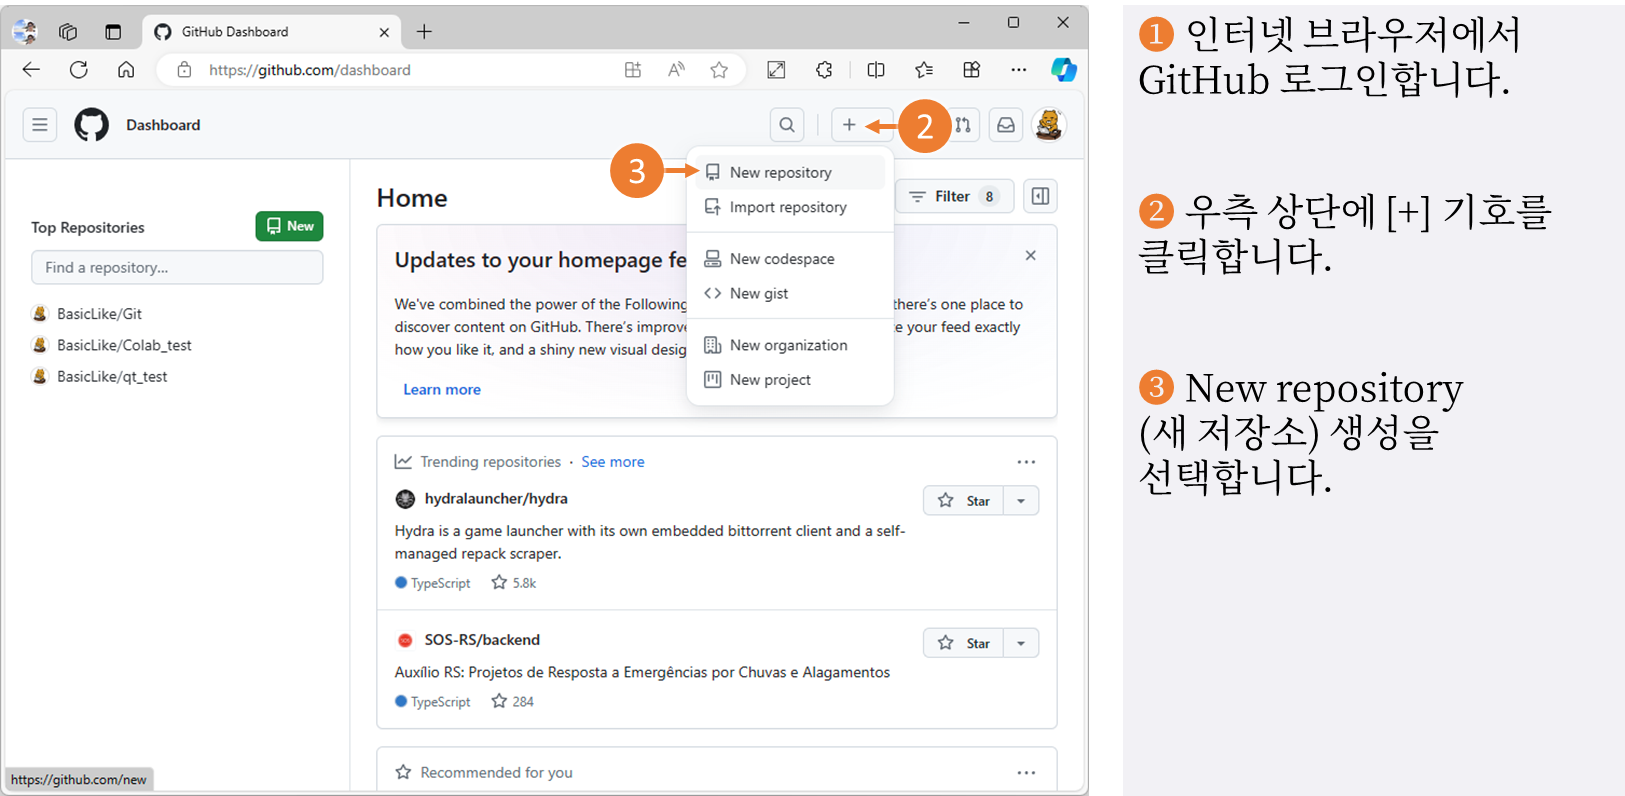The height and width of the screenshot is (796, 1625).
Task: Close the GitHub Dashboard tab
Action: [384, 32]
